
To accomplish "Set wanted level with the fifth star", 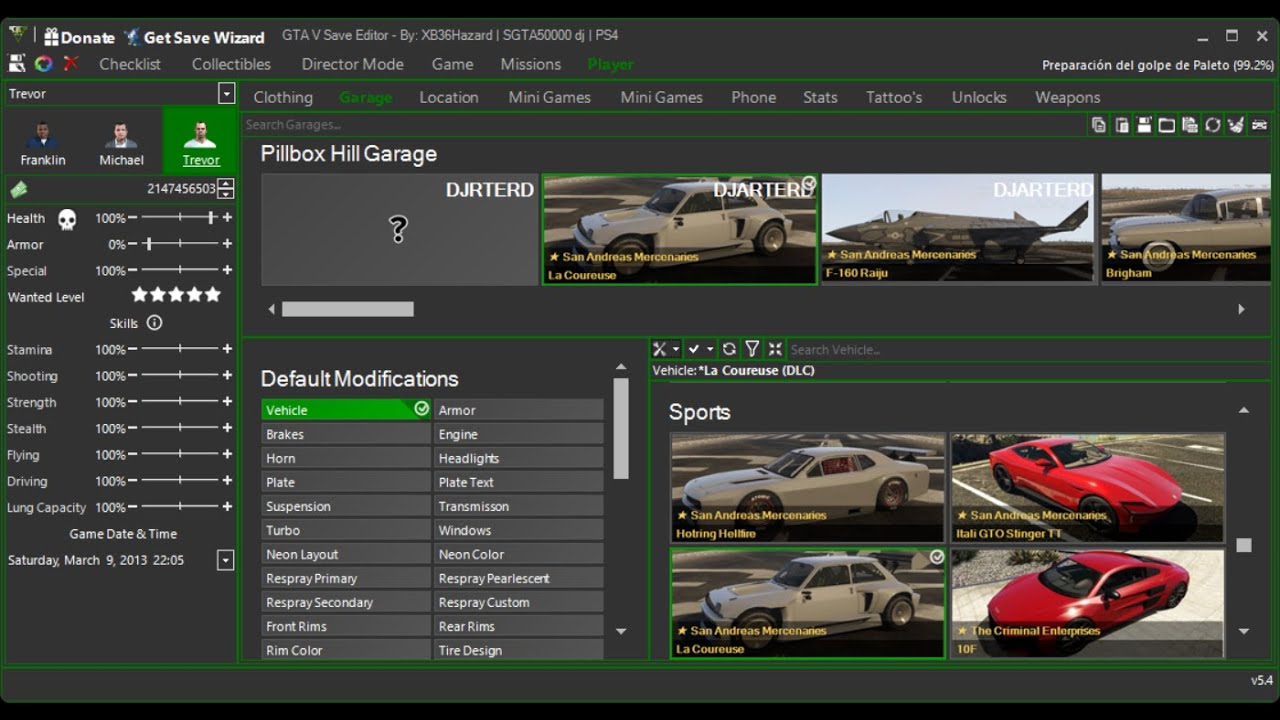I will (212, 295).
